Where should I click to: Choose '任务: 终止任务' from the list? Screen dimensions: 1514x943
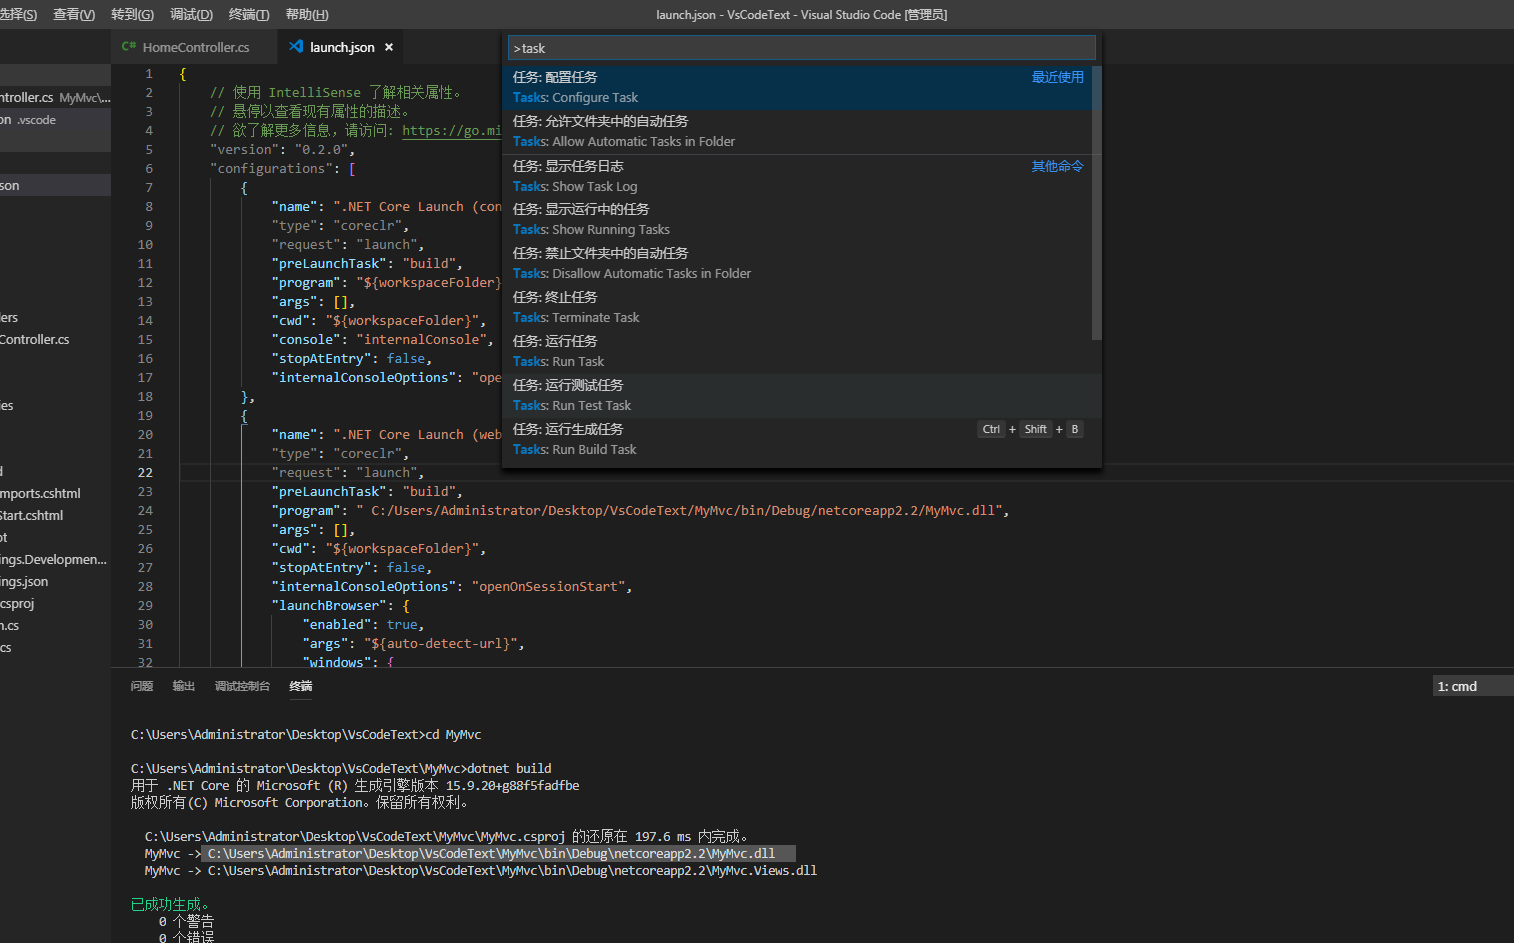pos(700,306)
